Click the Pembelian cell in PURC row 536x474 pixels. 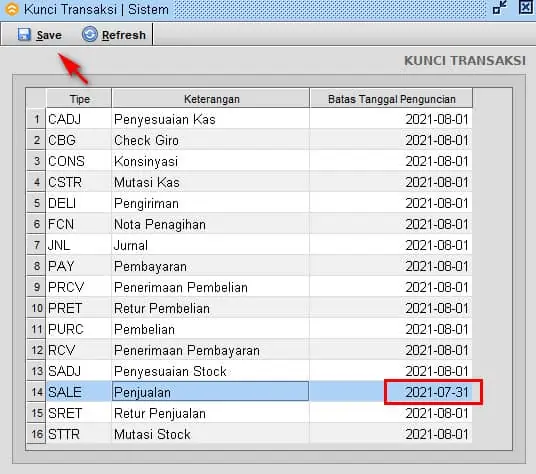coord(211,329)
